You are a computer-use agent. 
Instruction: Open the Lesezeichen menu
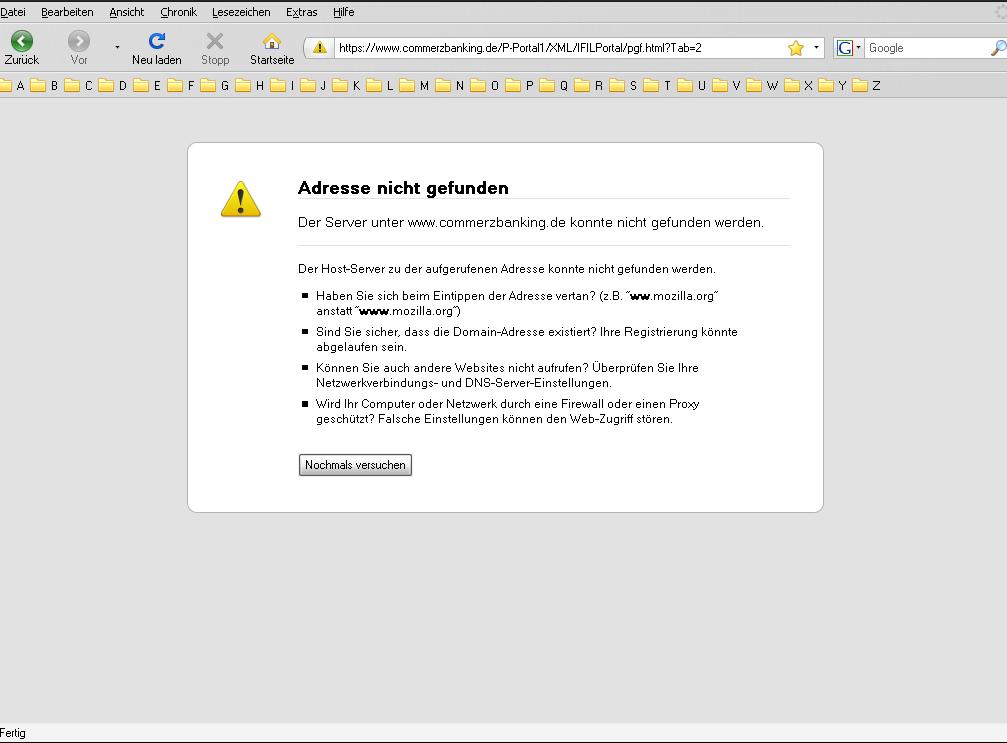tap(241, 12)
